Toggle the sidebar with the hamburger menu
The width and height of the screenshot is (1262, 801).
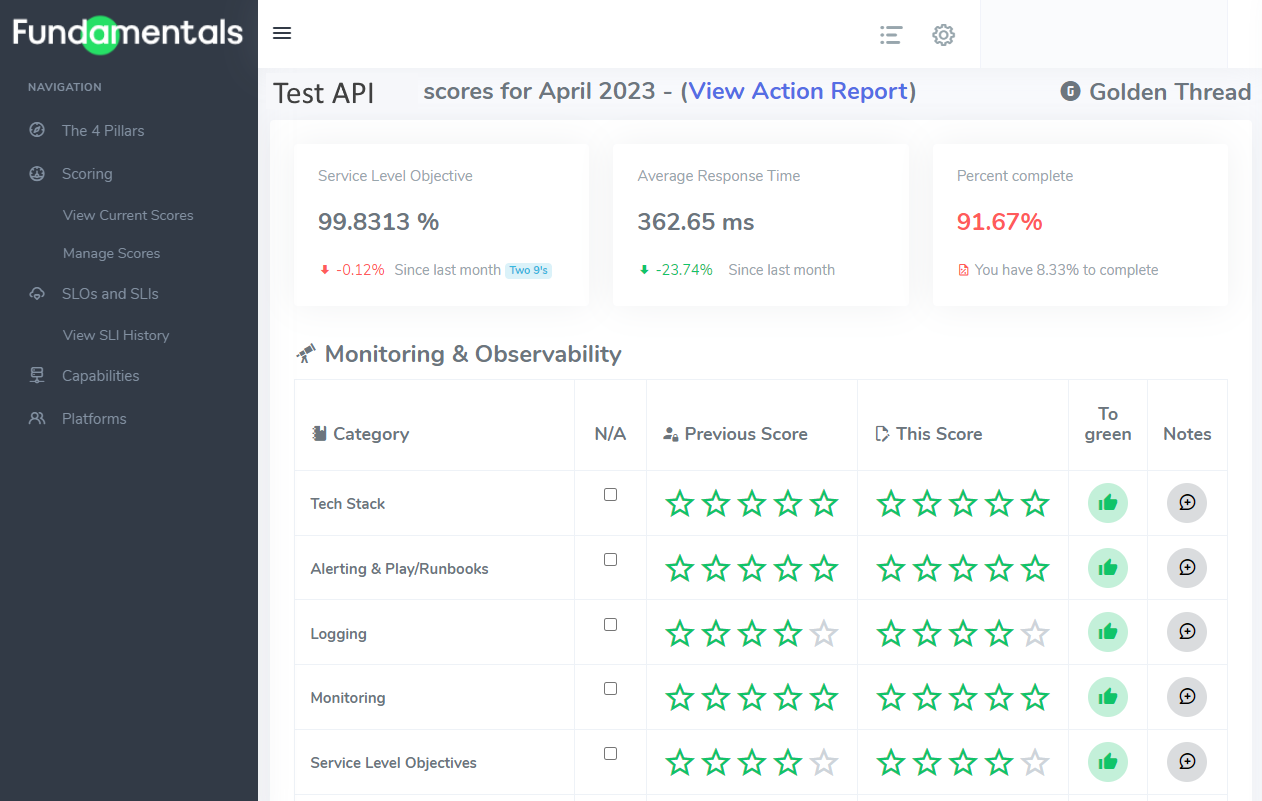281,33
